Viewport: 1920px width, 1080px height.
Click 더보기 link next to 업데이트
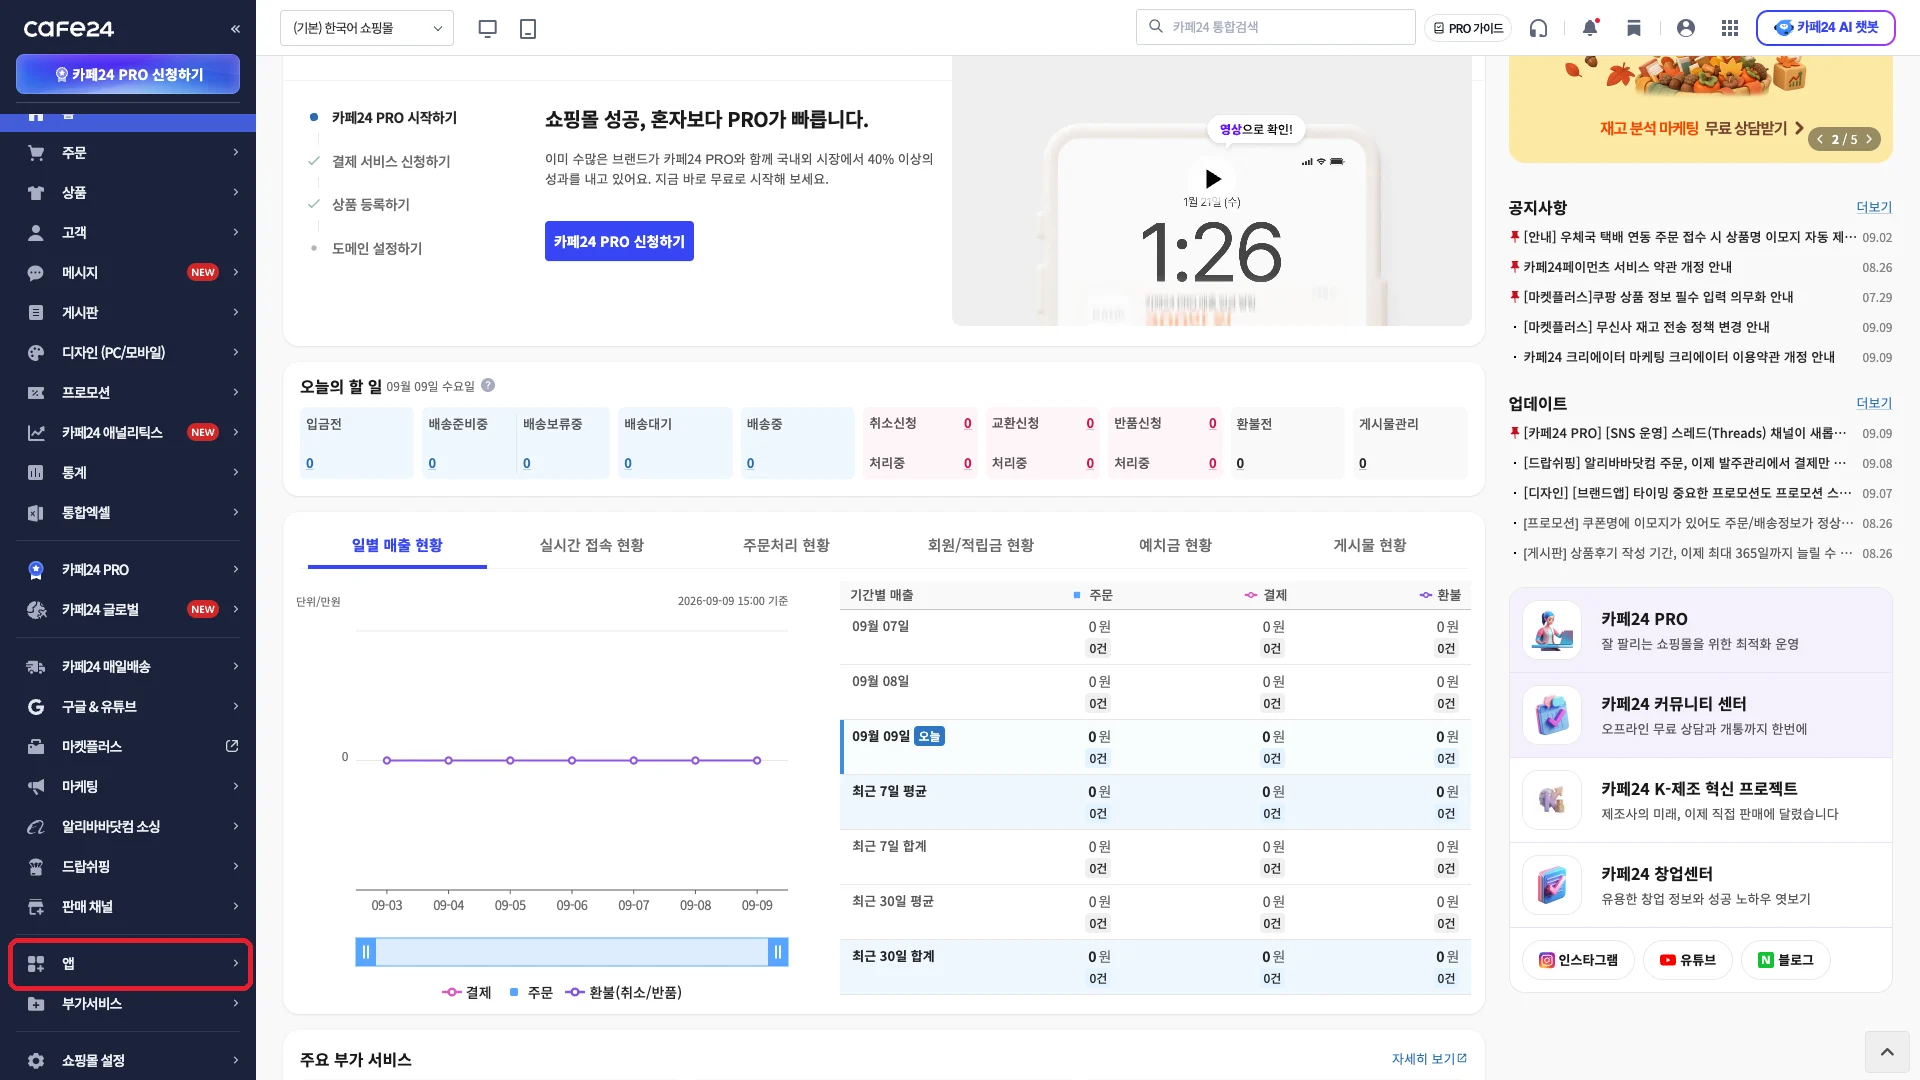point(1874,403)
